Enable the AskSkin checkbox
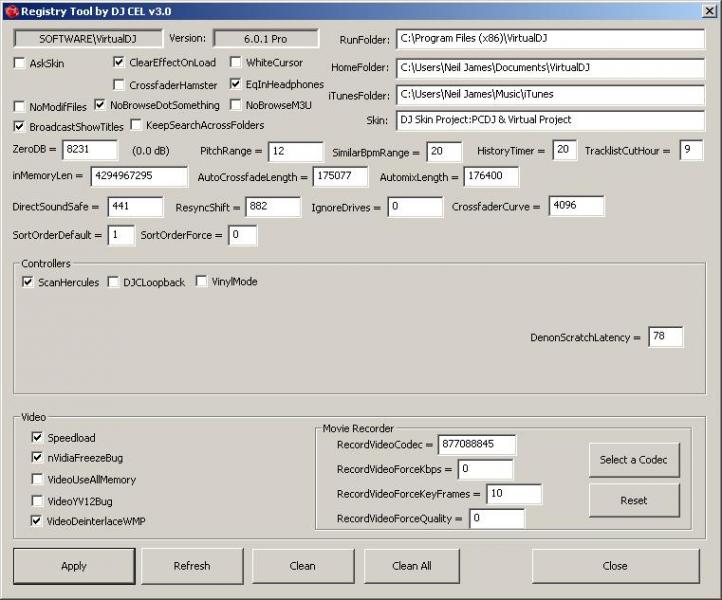Screen dimensions: 722x600 [x=20, y=63]
